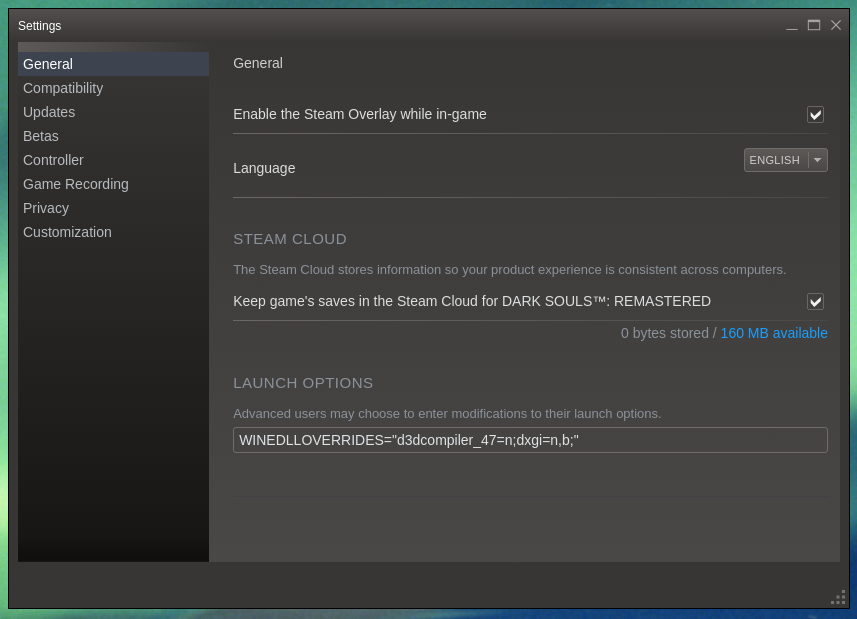Click the window resize grip icon
This screenshot has width=857, height=619.
[x=838, y=598]
